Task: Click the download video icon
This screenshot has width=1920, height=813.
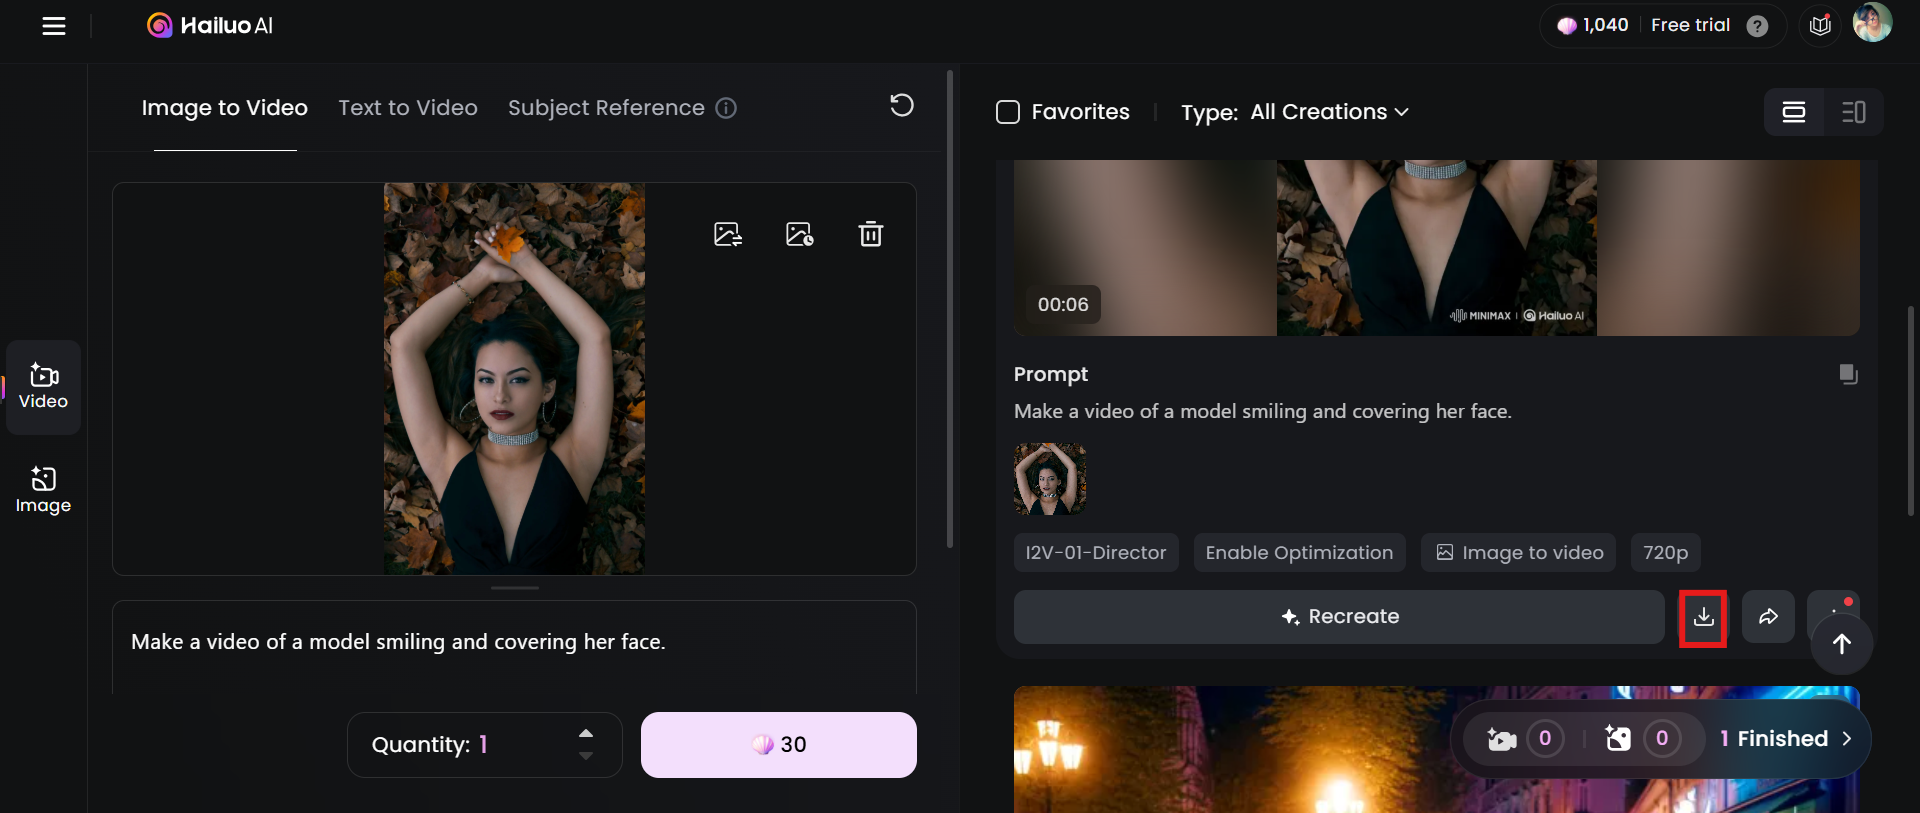Action: (x=1703, y=617)
